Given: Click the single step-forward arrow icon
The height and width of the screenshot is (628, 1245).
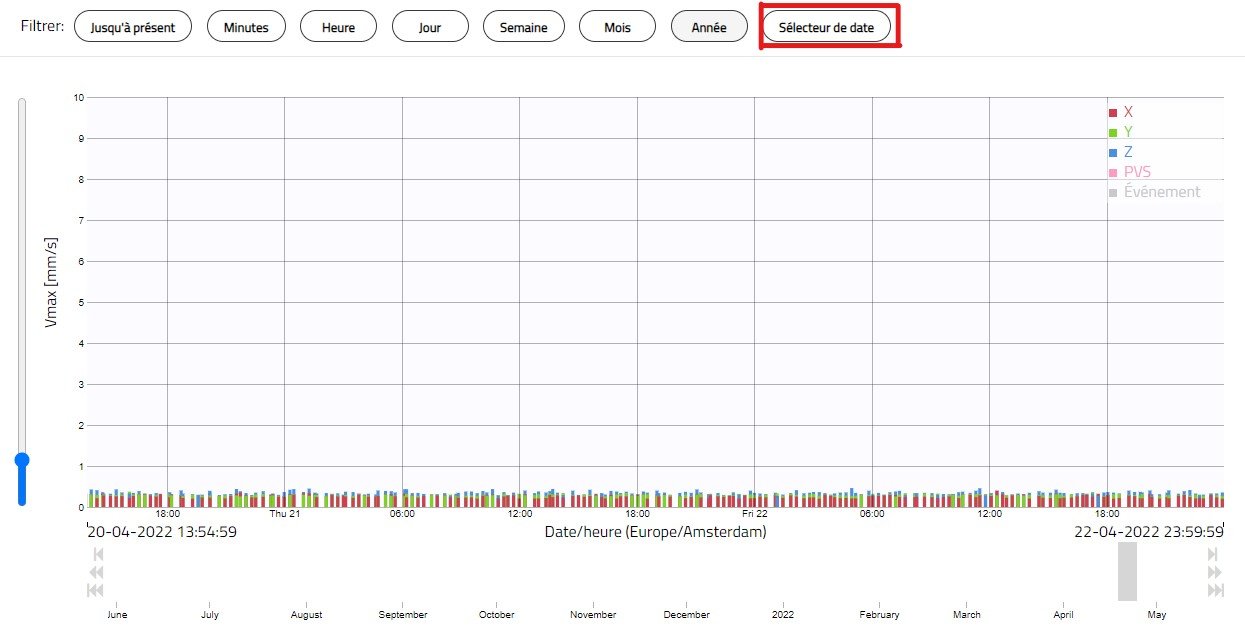Looking at the screenshot, I should pyautogui.click(x=1213, y=554).
